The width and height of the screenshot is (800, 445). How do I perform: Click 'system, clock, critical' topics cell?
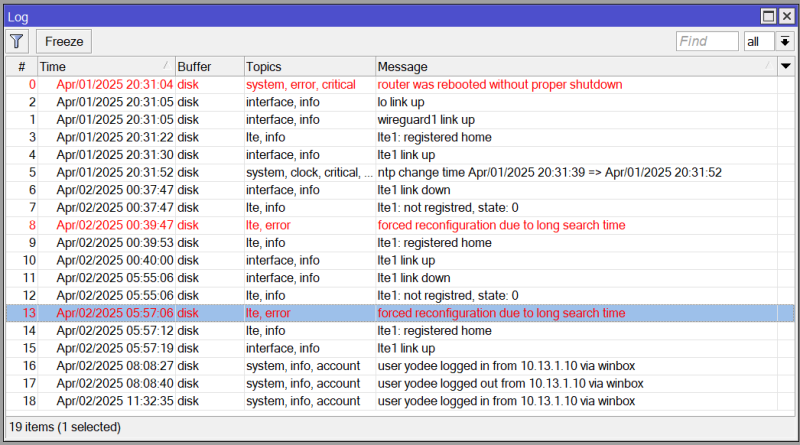(309, 172)
